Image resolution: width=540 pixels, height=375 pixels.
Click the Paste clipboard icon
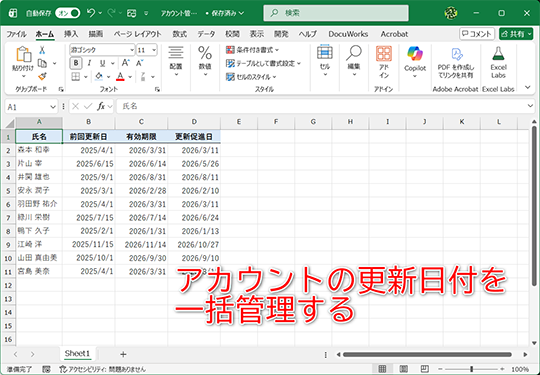click(23, 55)
